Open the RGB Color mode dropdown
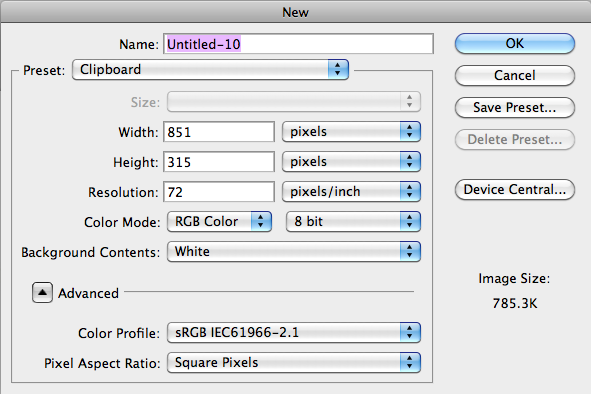 (x=219, y=221)
